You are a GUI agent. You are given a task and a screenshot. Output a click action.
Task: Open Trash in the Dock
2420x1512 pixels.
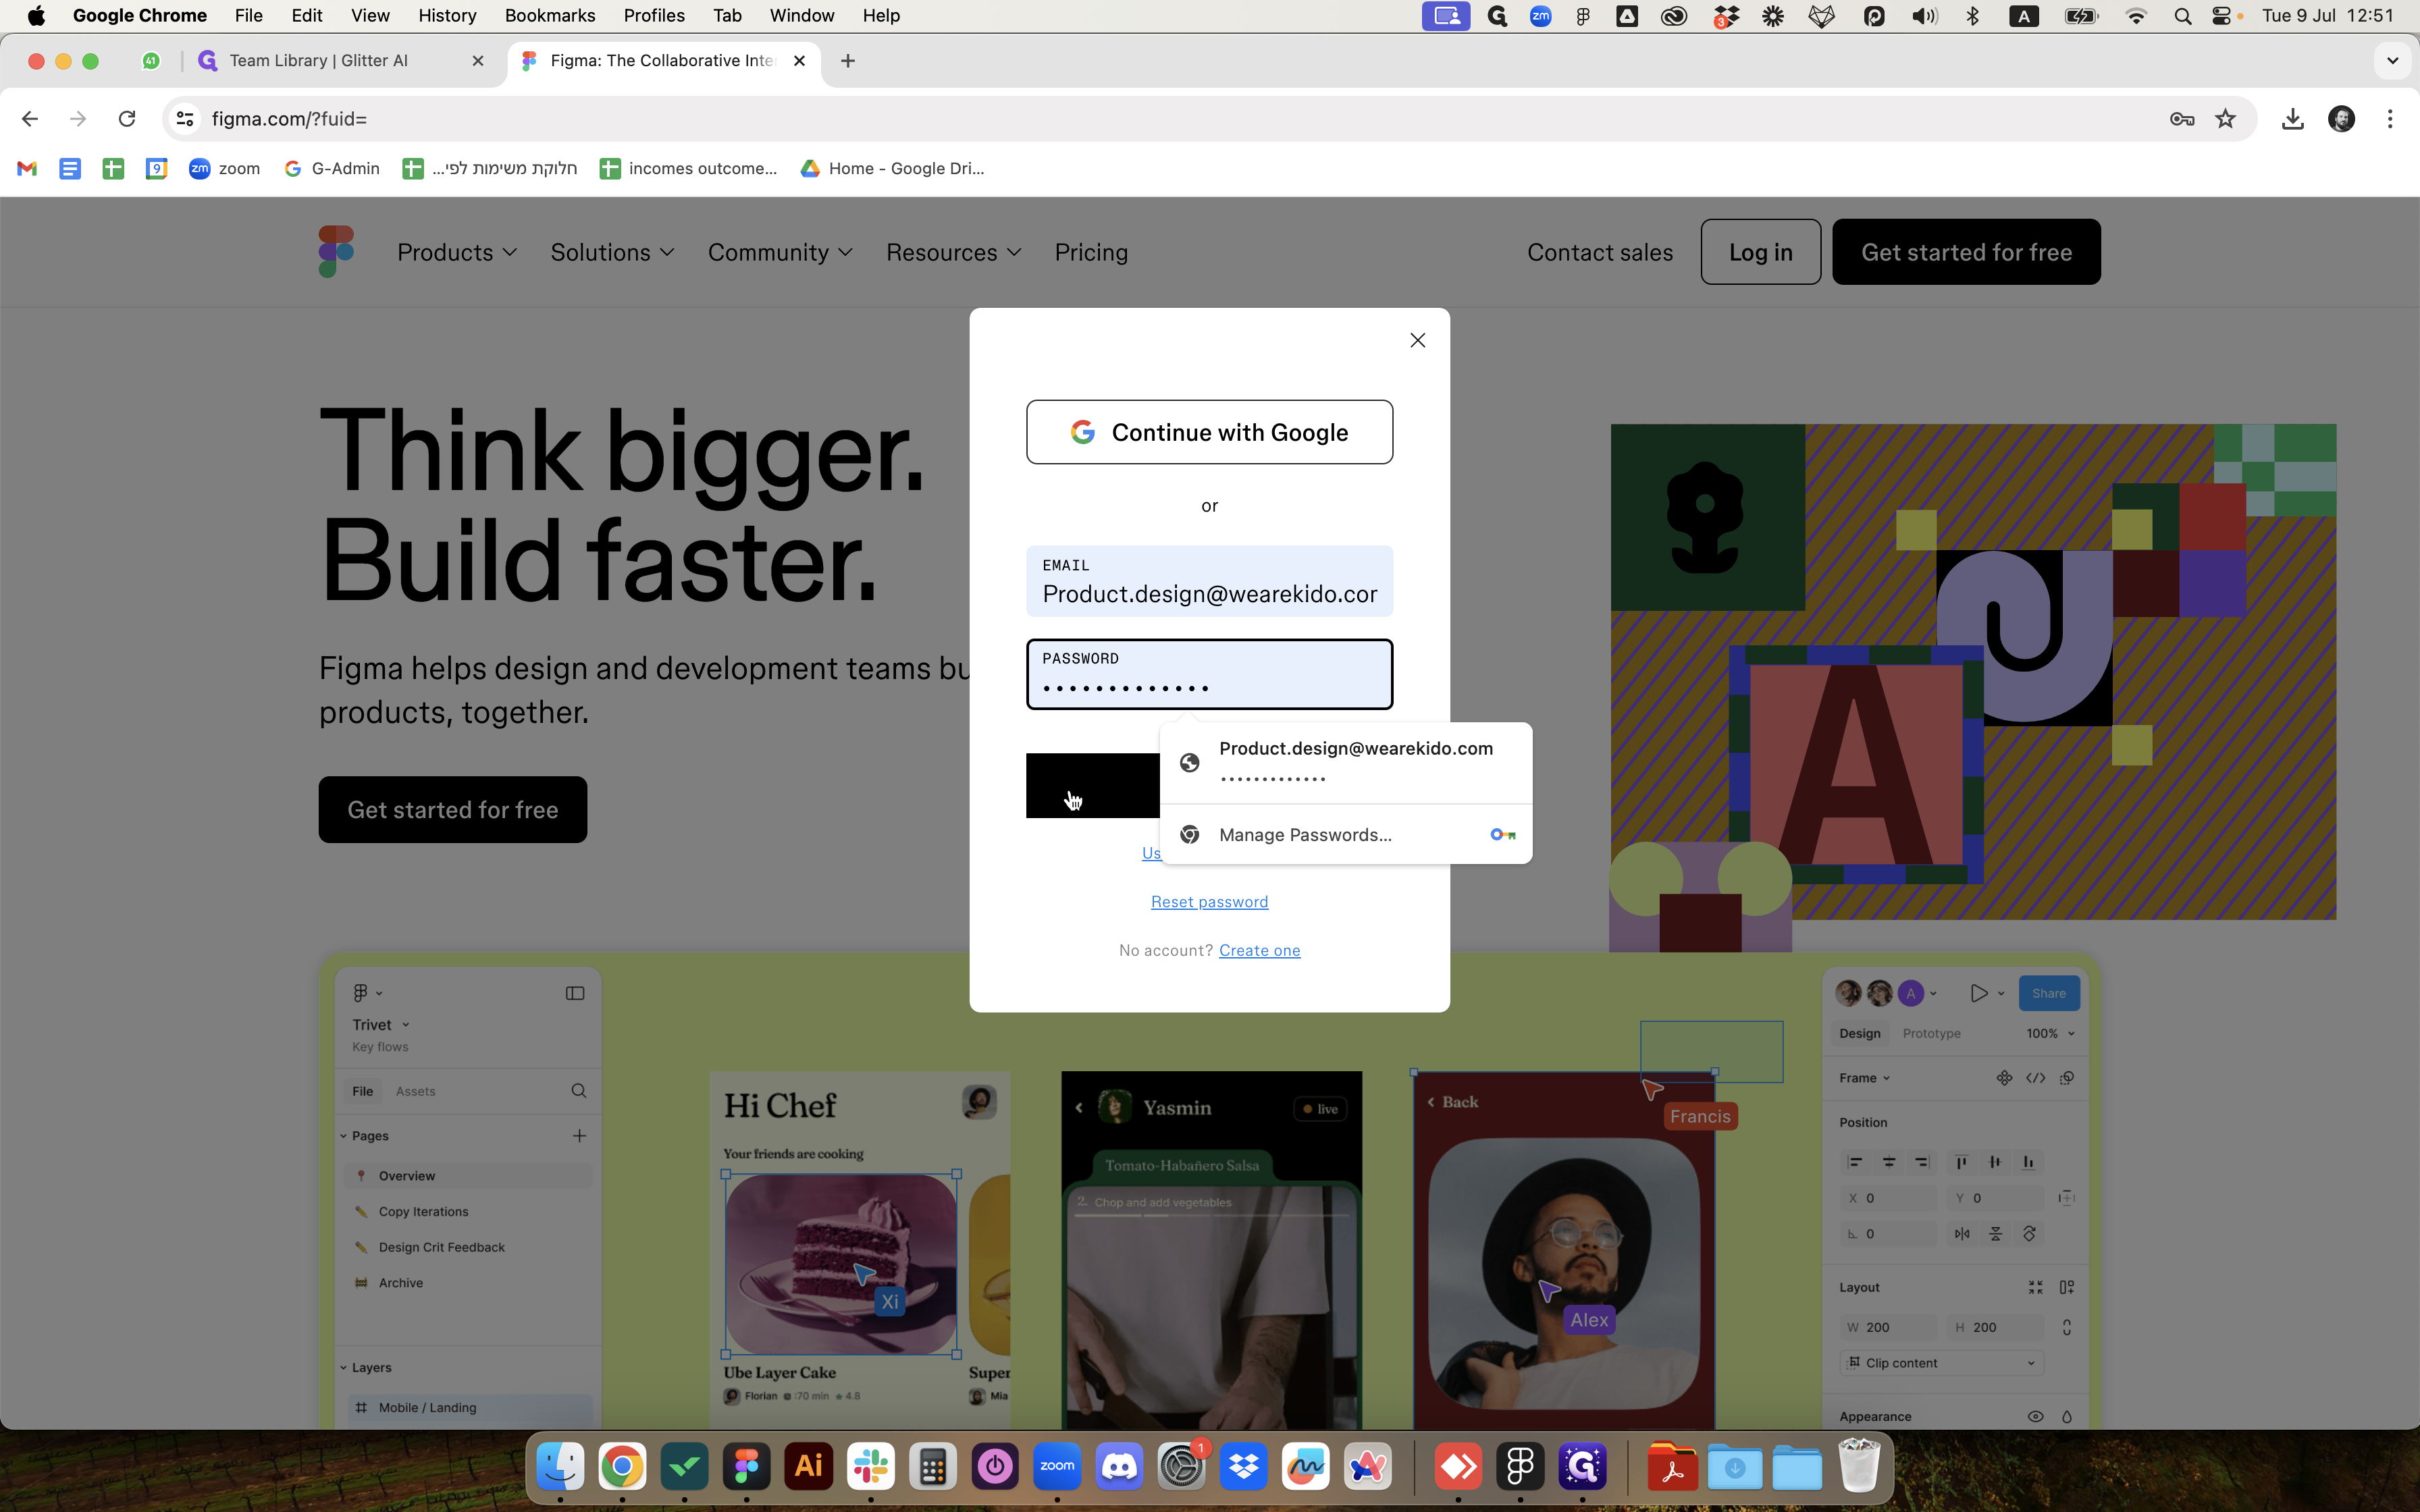[x=1859, y=1467]
